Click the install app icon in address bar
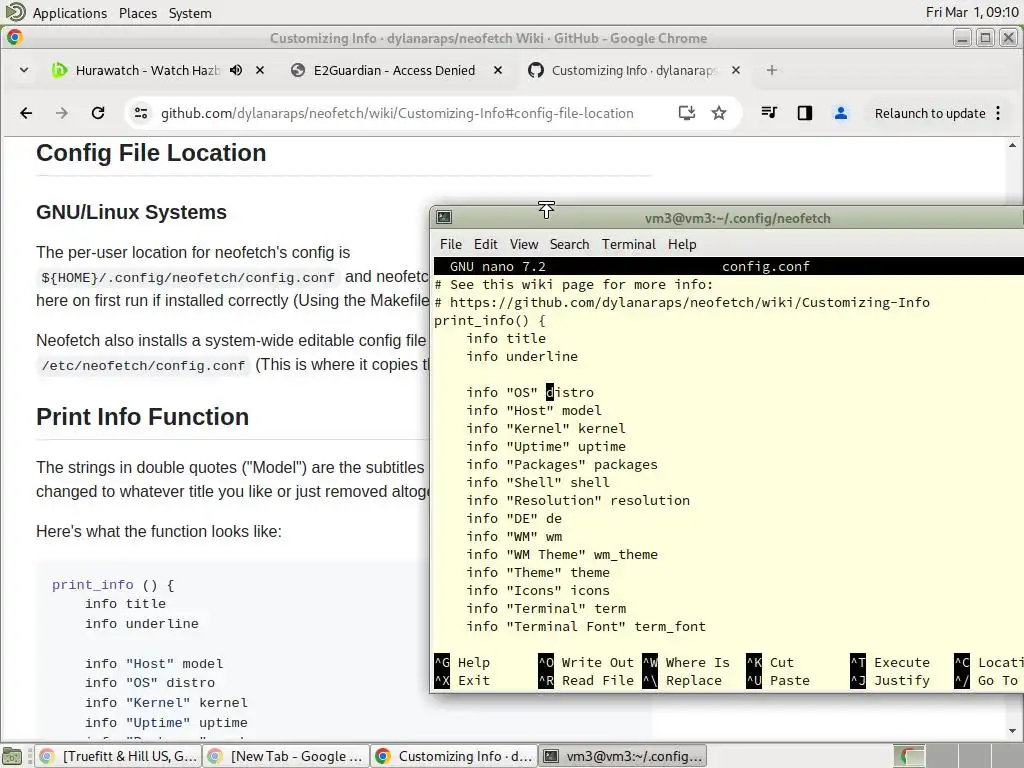This screenshot has height=768, width=1024. 686,113
